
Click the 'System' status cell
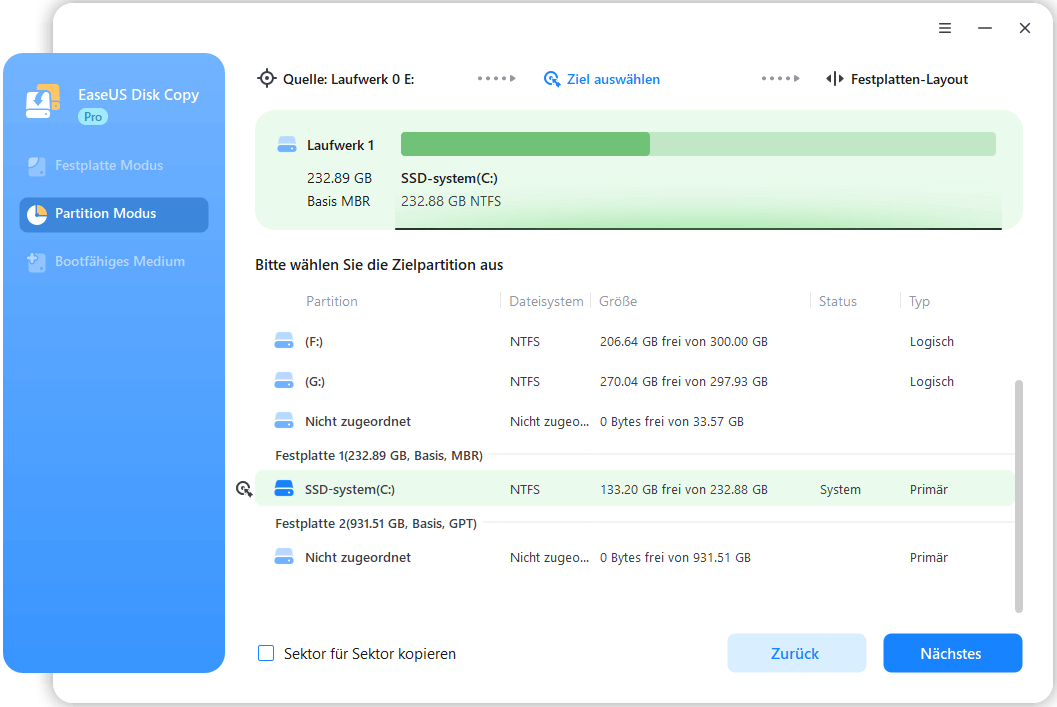coord(840,490)
